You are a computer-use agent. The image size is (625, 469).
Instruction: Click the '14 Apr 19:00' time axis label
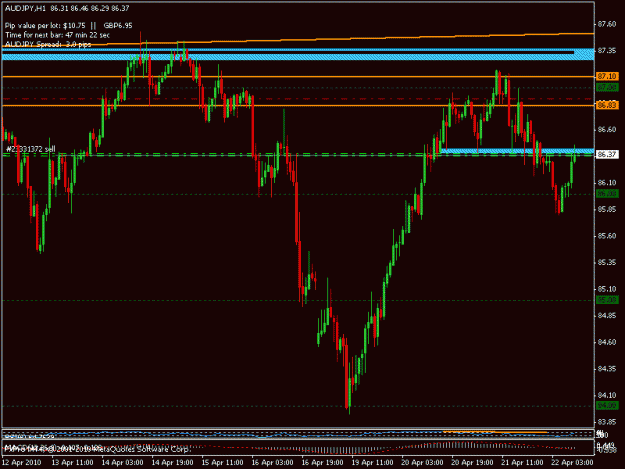[172, 462]
